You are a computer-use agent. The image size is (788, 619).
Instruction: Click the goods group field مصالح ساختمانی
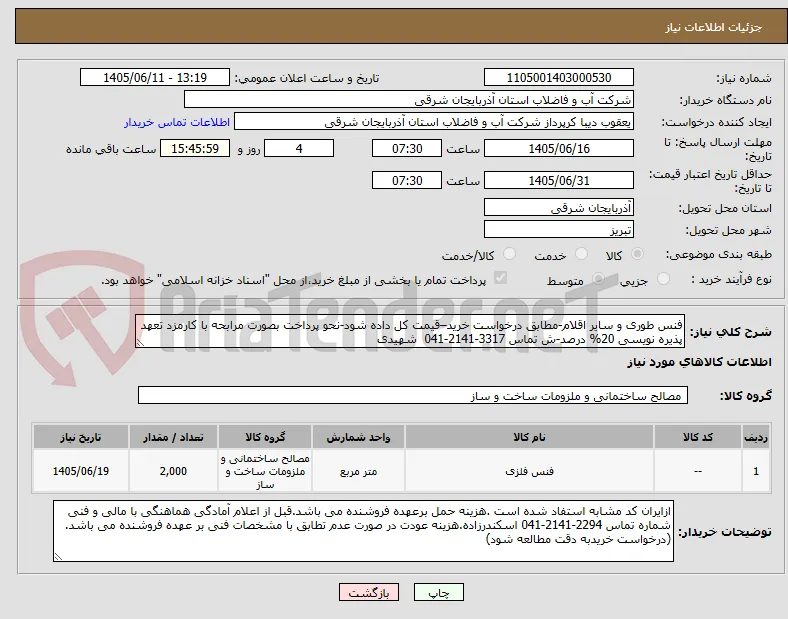pyautogui.click(x=413, y=395)
